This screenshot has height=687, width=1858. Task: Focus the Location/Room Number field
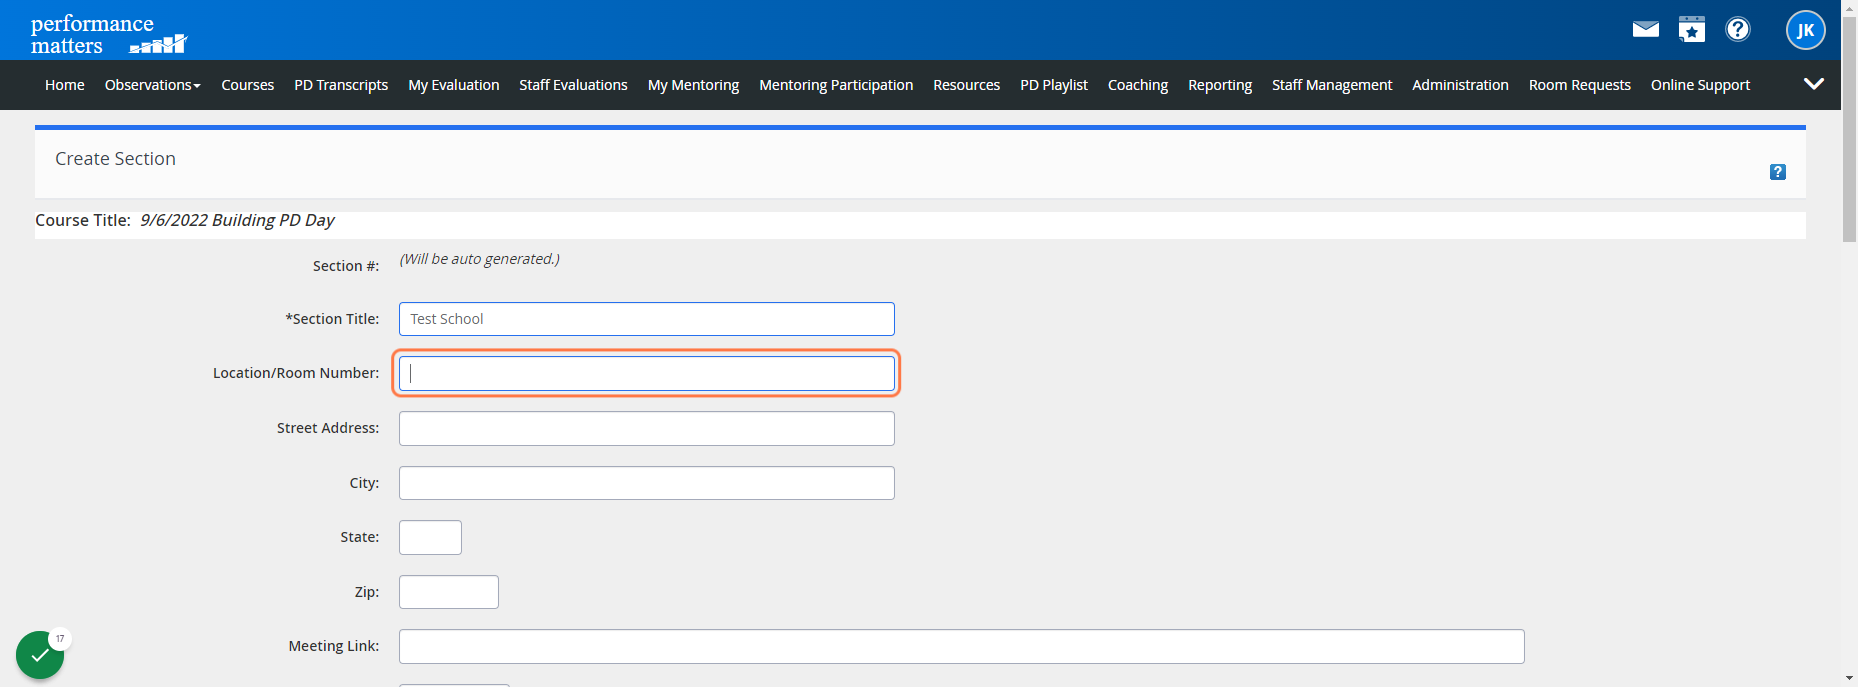[647, 373]
